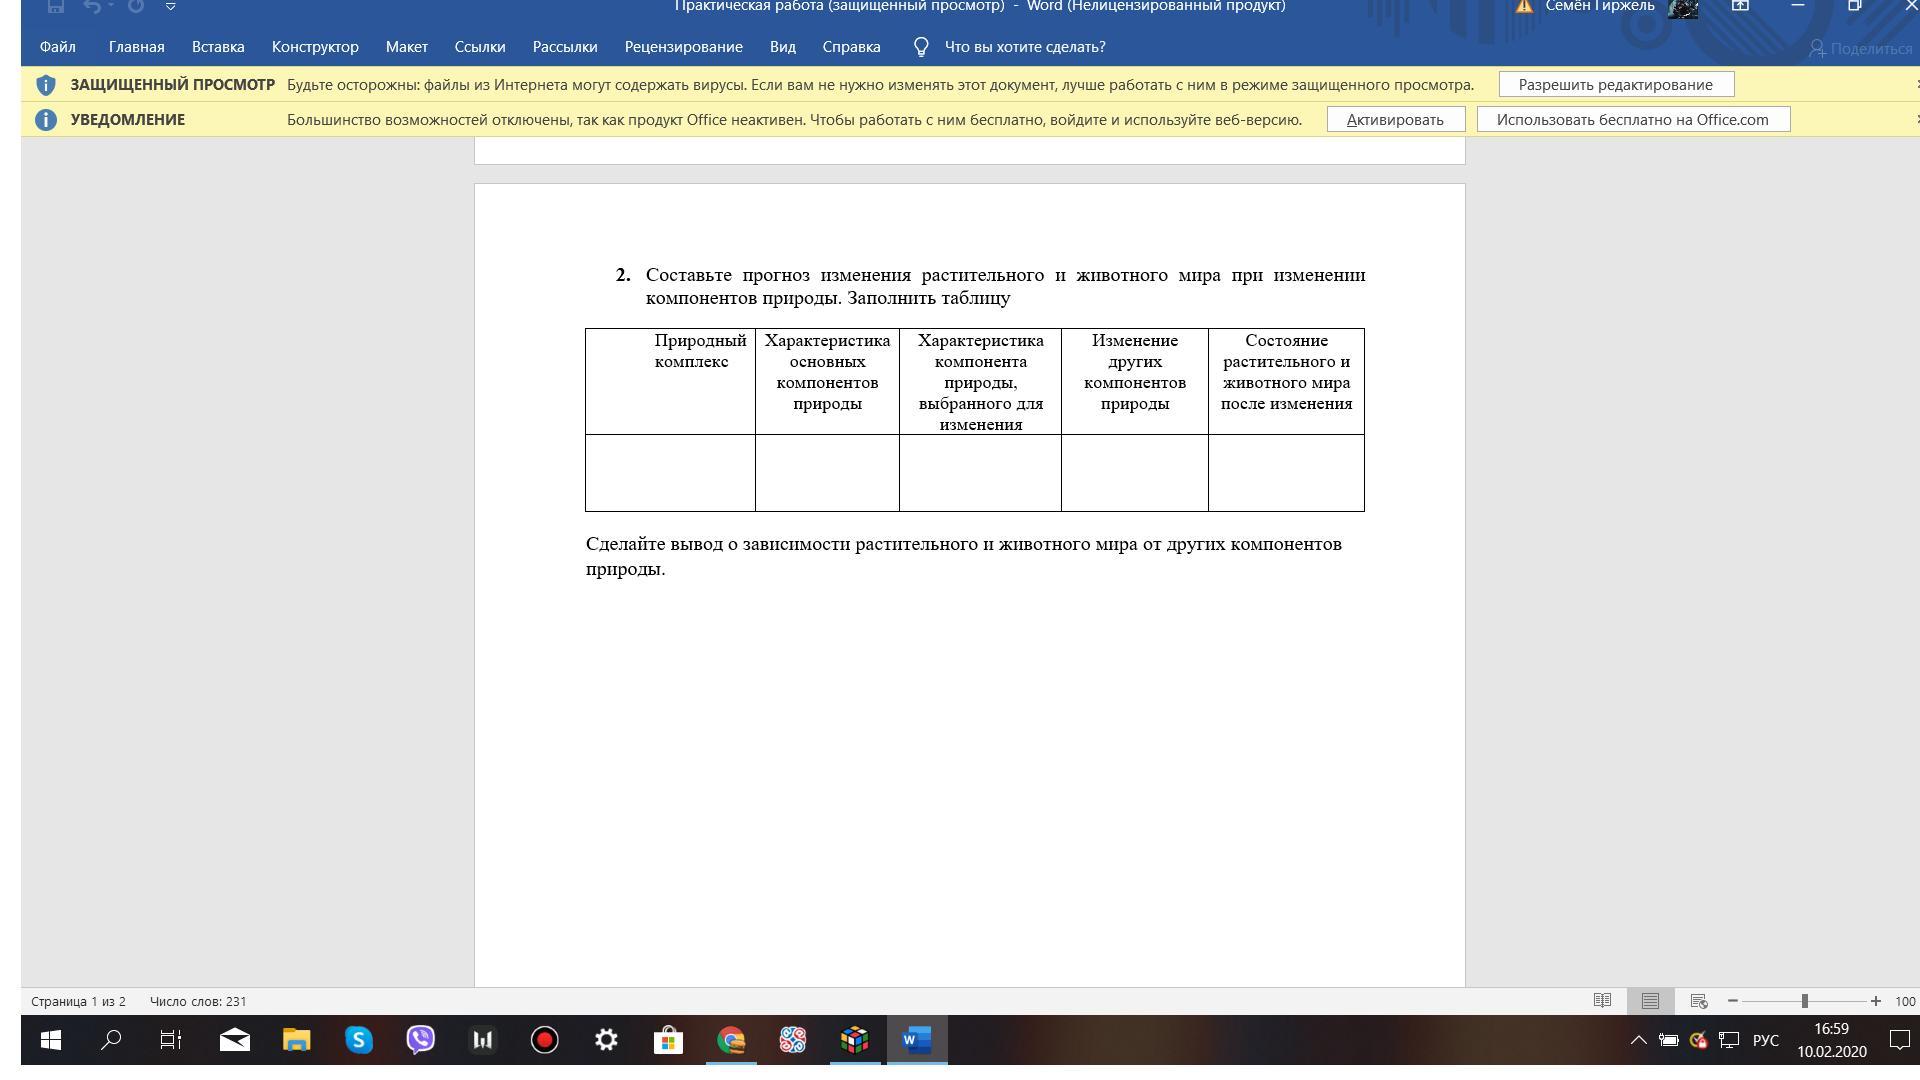Viewport: 1920px width, 1080px height.
Task: Open the Файл menu
Action: [x=58, y=47]
